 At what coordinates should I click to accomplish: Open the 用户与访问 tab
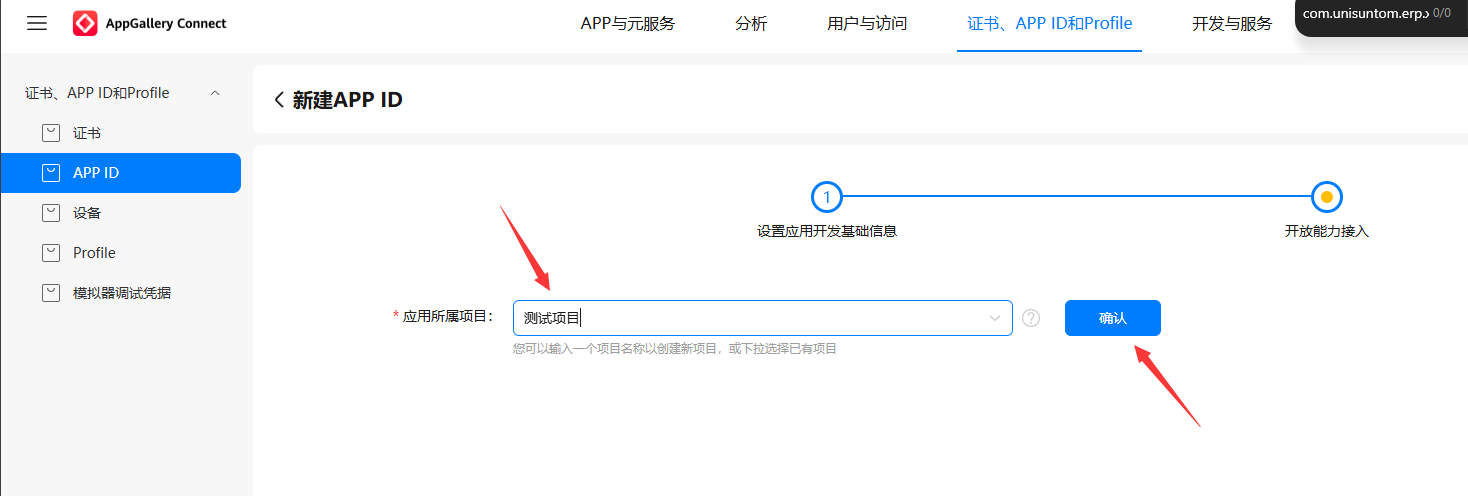[x=867, y=24]
